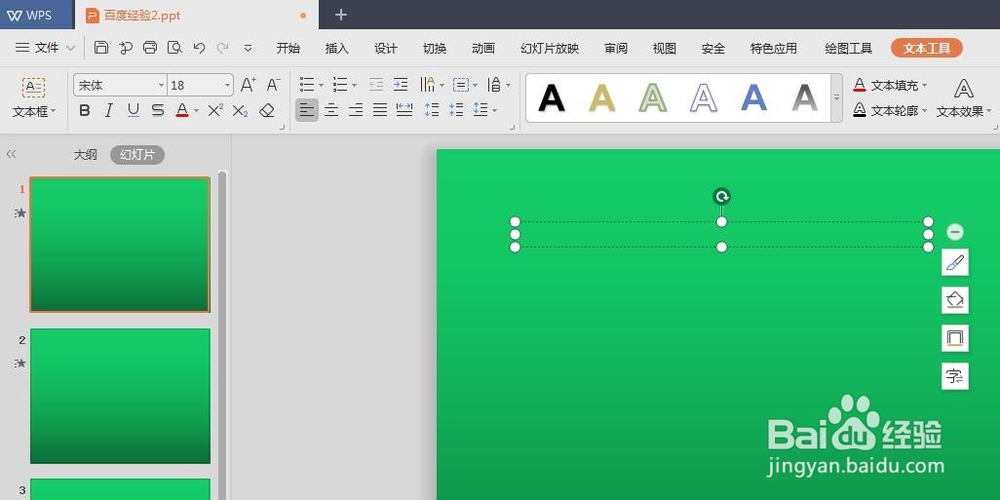Open 文本效果 text effects menu
Image resolution: width=1000 pixels, height=500 pixels.
coord(964,99)
